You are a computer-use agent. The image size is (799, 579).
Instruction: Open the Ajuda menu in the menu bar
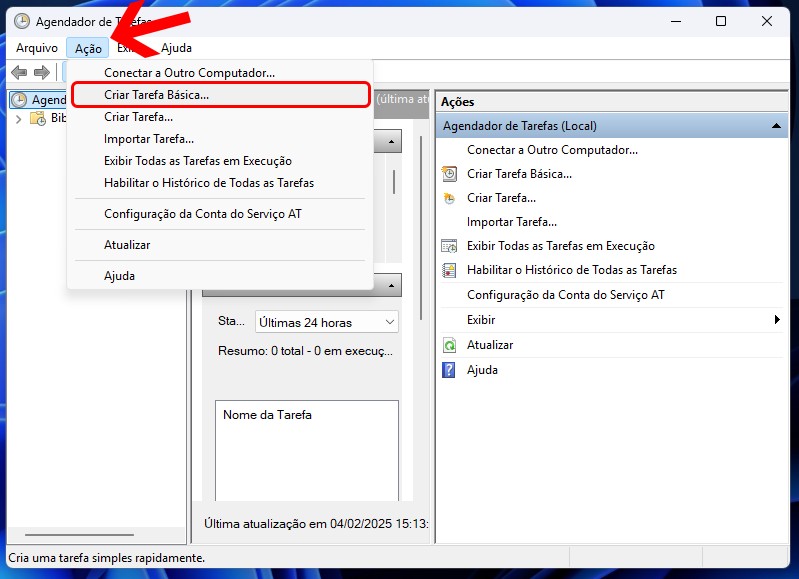[x=176, y=48]
